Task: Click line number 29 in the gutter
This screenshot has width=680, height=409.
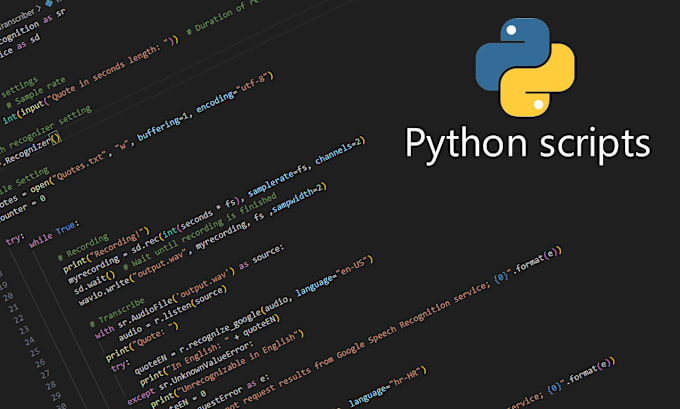Action: click(56, 396)
